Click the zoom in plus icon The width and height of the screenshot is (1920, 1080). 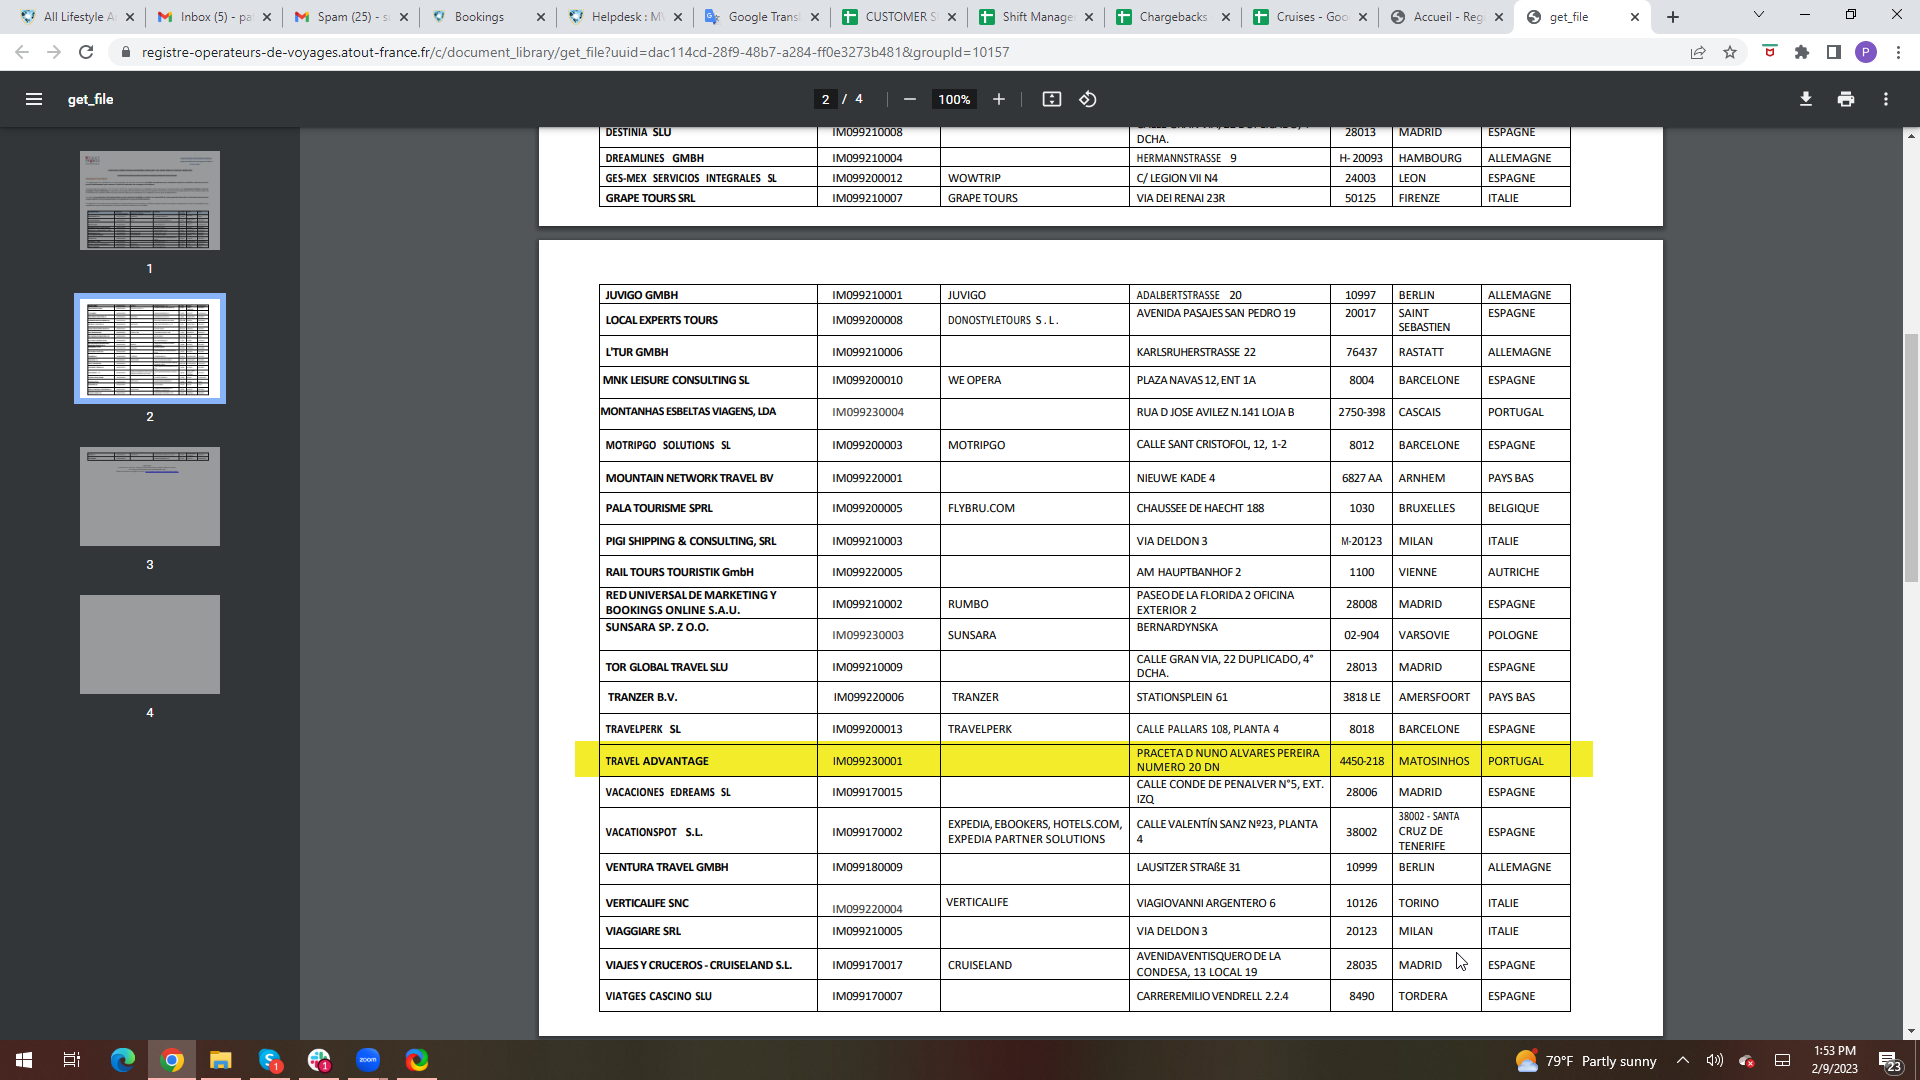[998, 99]
